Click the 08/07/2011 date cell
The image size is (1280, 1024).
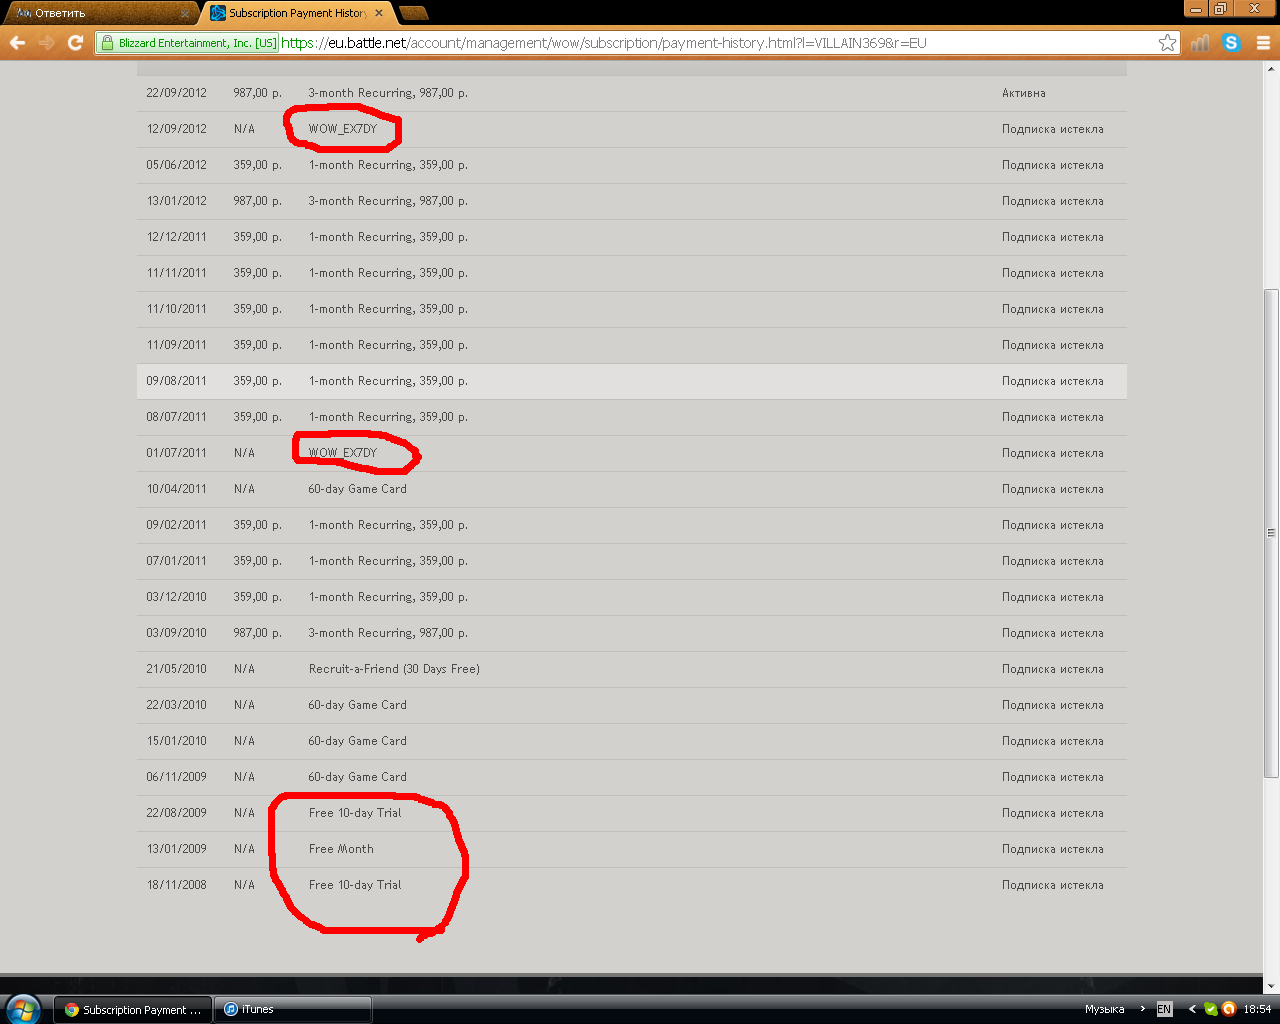[177, 417]
